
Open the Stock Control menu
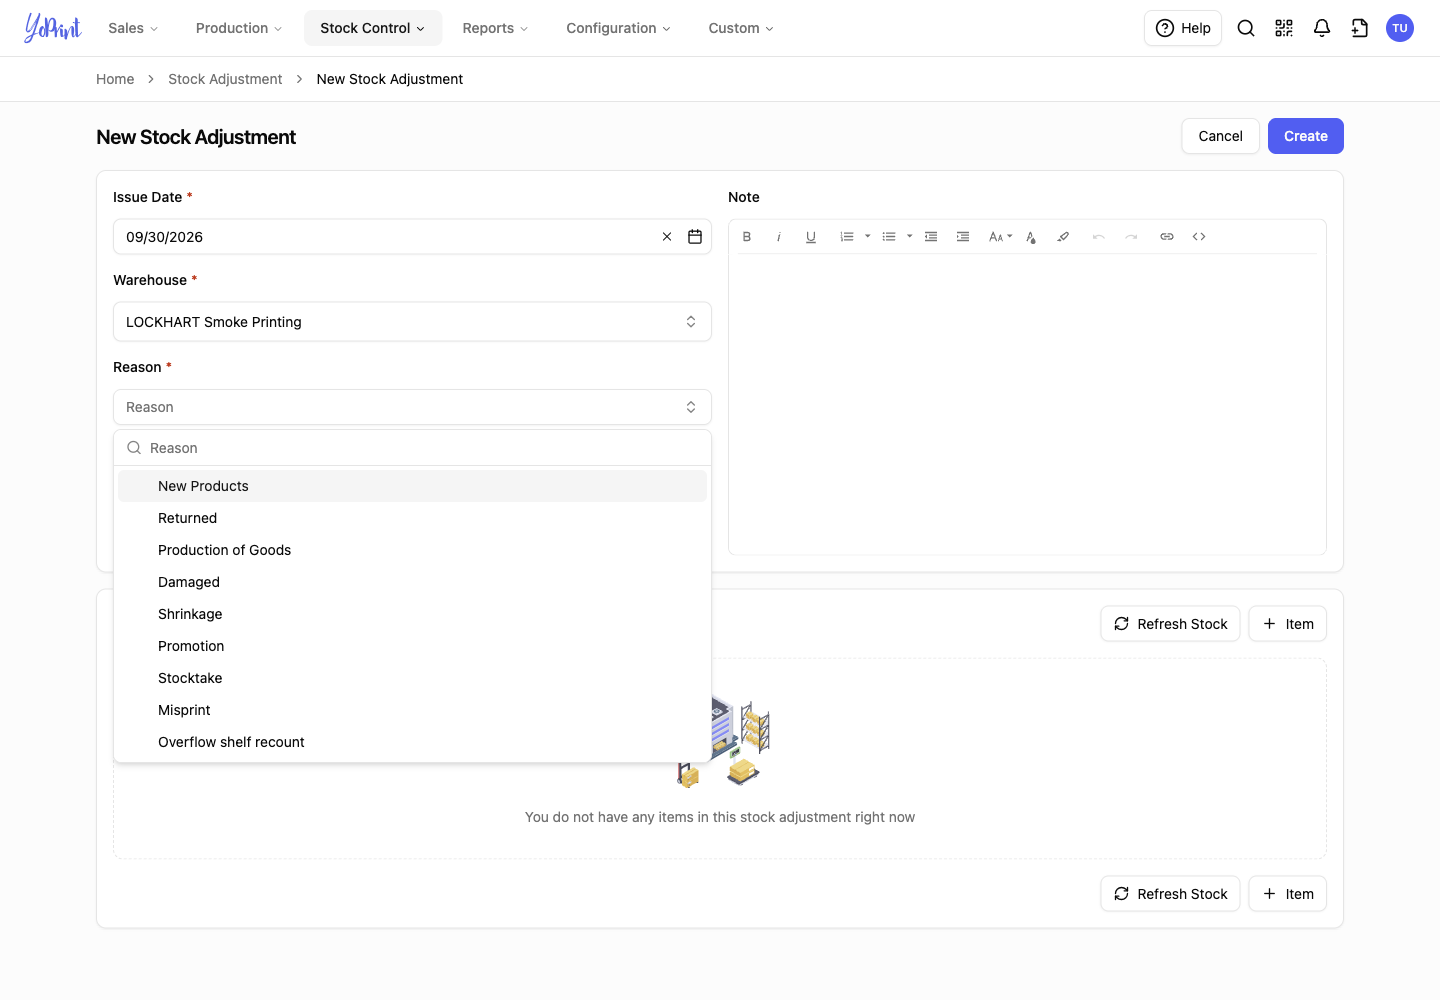pos(373,28)
